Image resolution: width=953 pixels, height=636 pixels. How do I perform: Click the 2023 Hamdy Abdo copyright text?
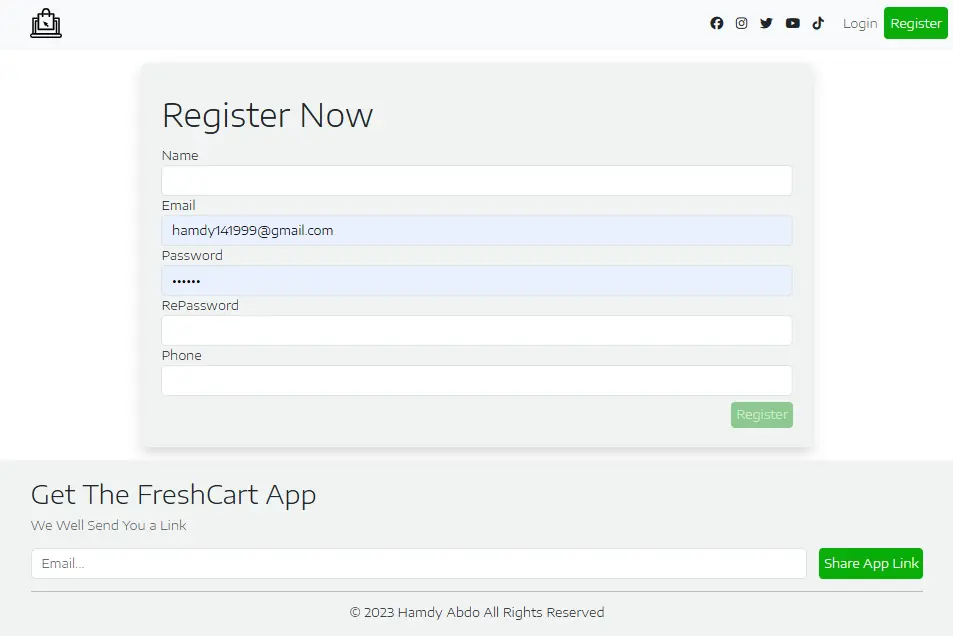tap(476, 612)
